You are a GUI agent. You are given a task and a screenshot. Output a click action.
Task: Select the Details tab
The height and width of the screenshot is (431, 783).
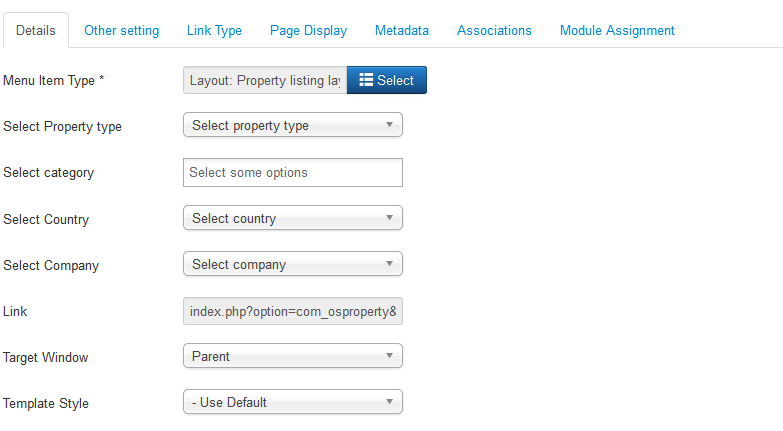pyautogui.click(x=36, y=30)
